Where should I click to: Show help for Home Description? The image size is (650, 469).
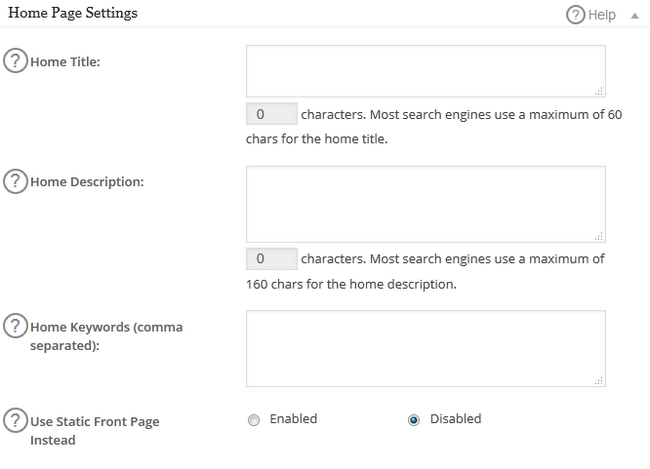[16, 182]
